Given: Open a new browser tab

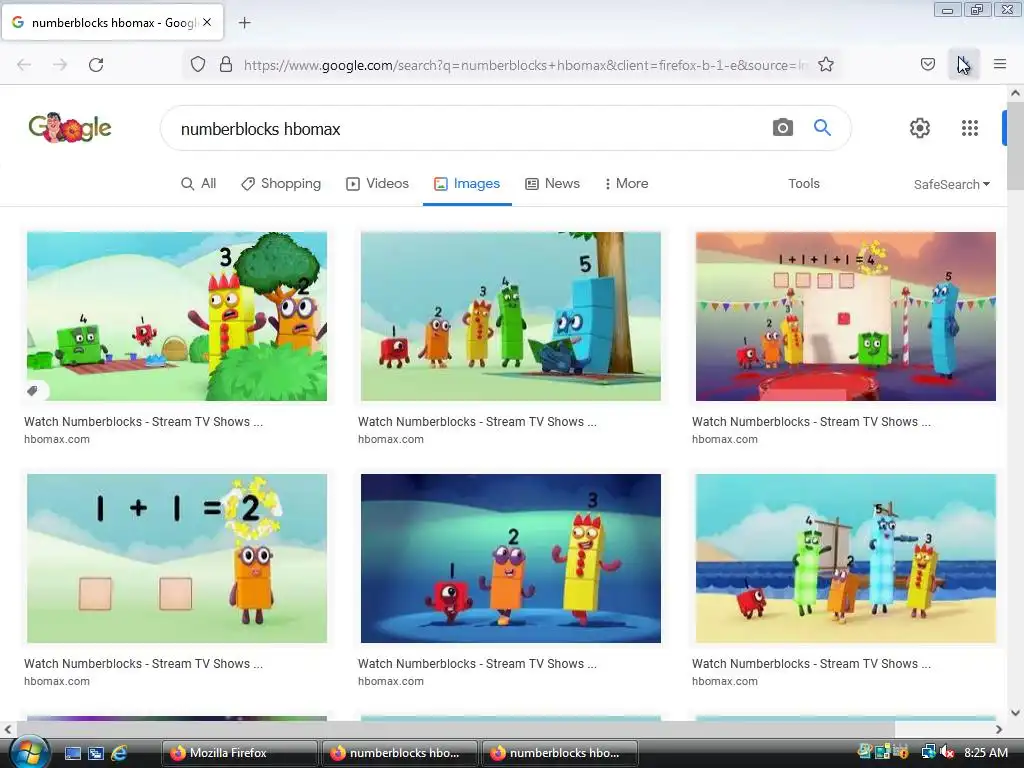Looking at the screenshot, I should pos(244,23).
